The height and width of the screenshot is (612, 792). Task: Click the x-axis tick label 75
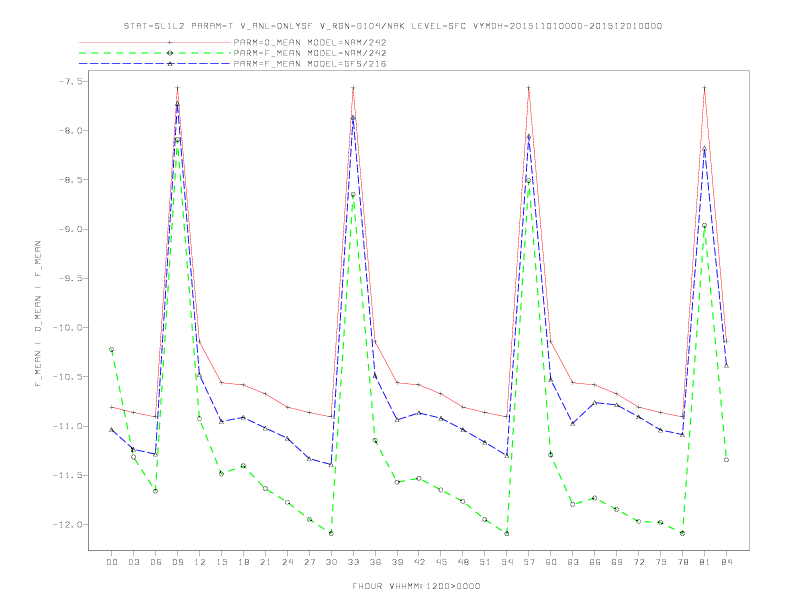pyautogui.click(x=661, y=562)
